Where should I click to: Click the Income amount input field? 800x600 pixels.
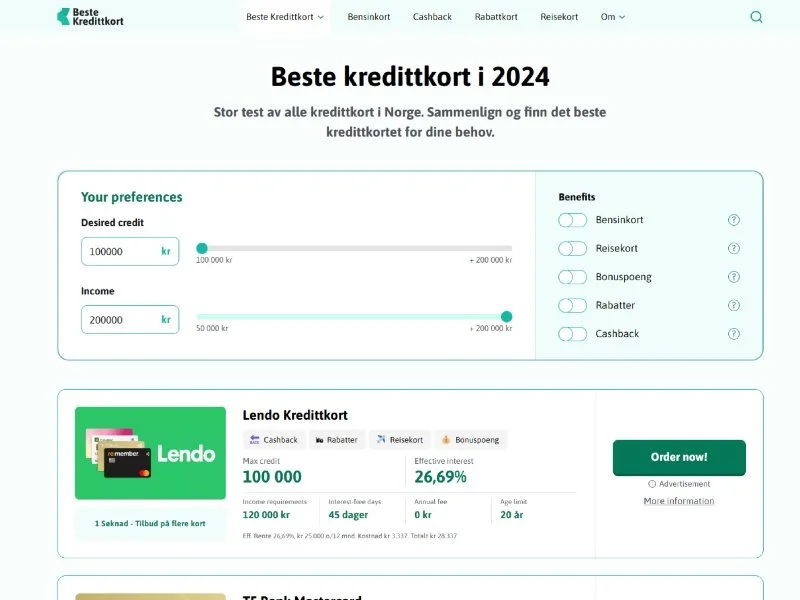[130, 320]
